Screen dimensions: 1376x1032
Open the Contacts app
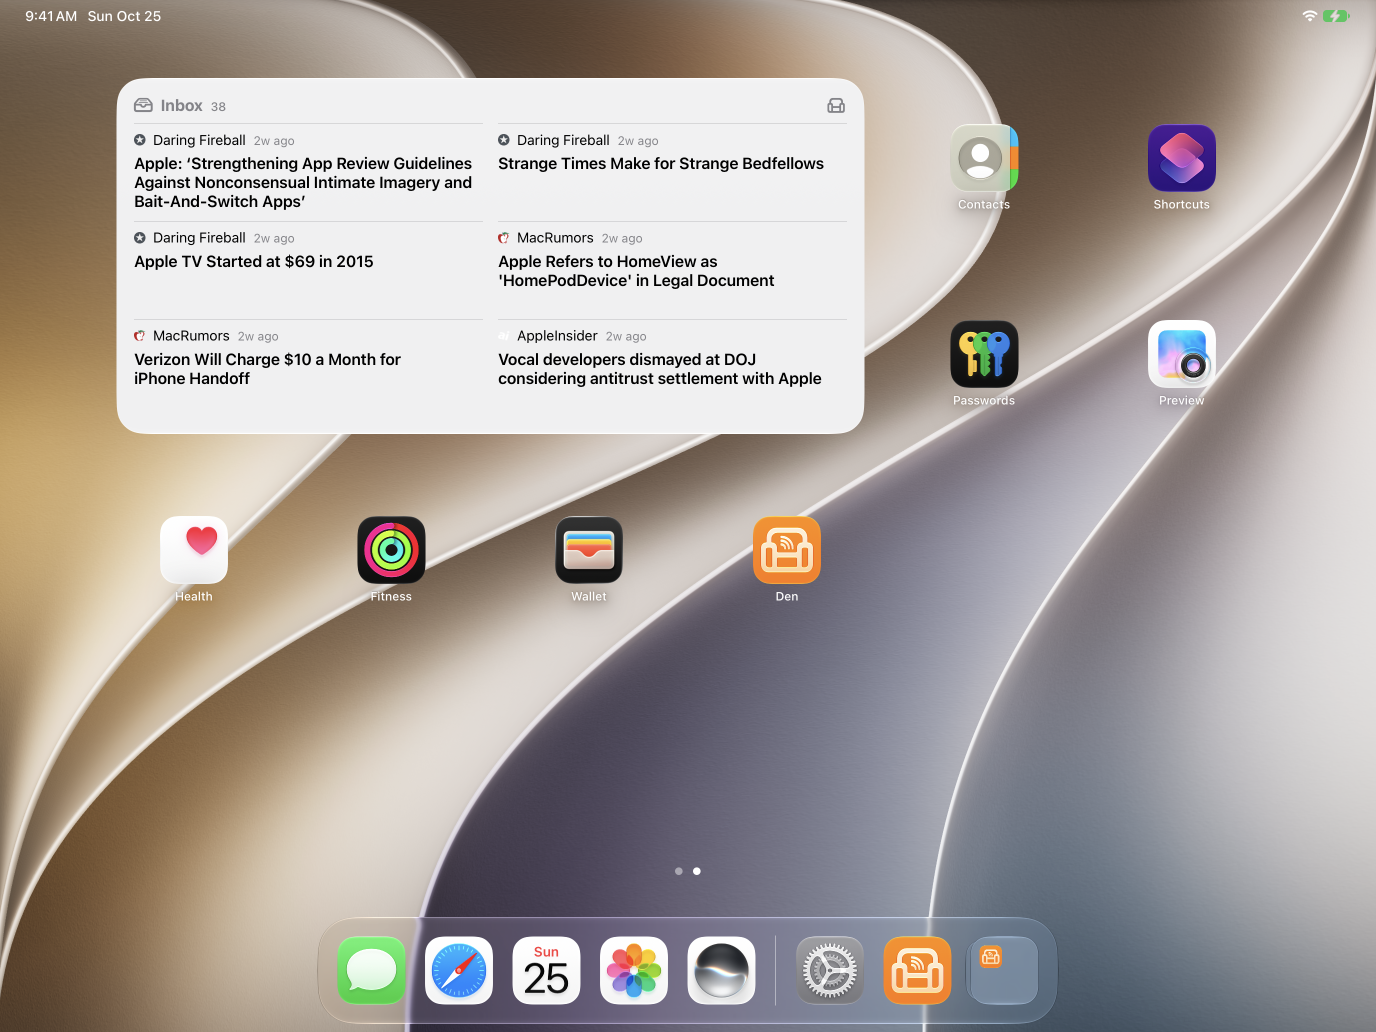[x=984, y=158]
